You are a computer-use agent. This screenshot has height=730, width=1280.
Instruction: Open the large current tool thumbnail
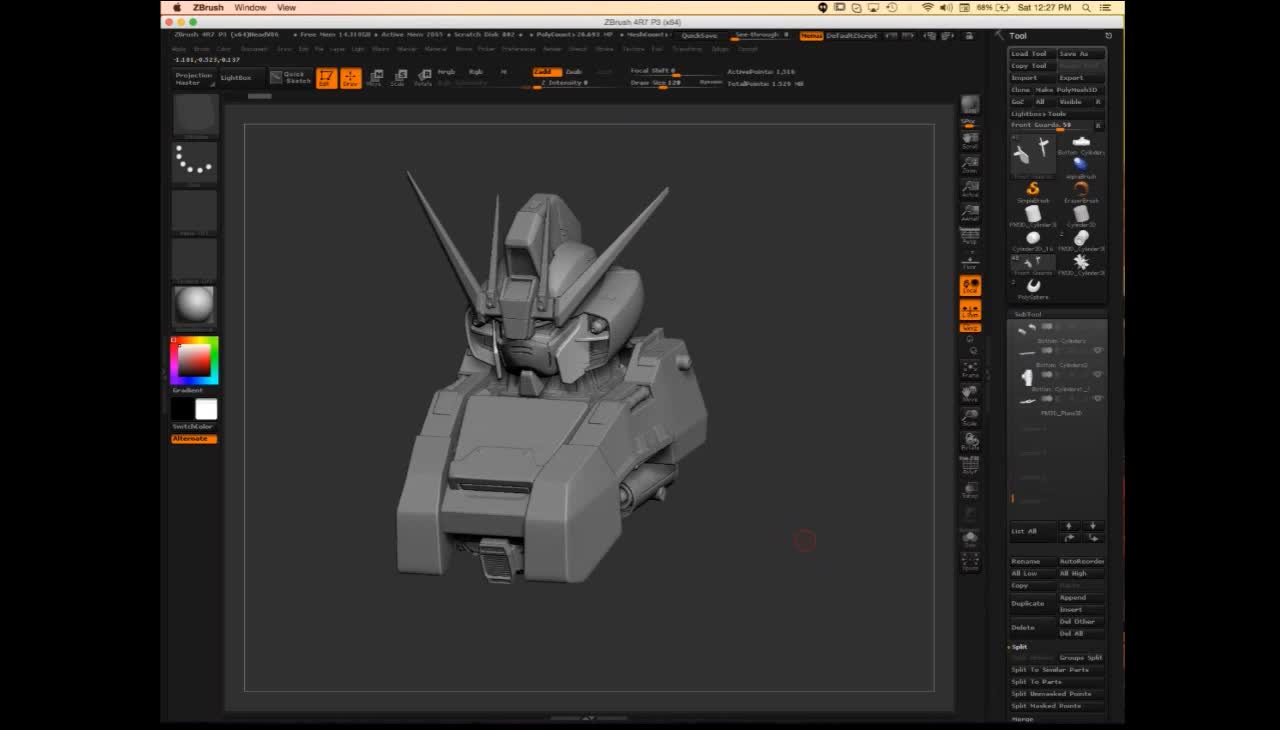(1033, 155)
